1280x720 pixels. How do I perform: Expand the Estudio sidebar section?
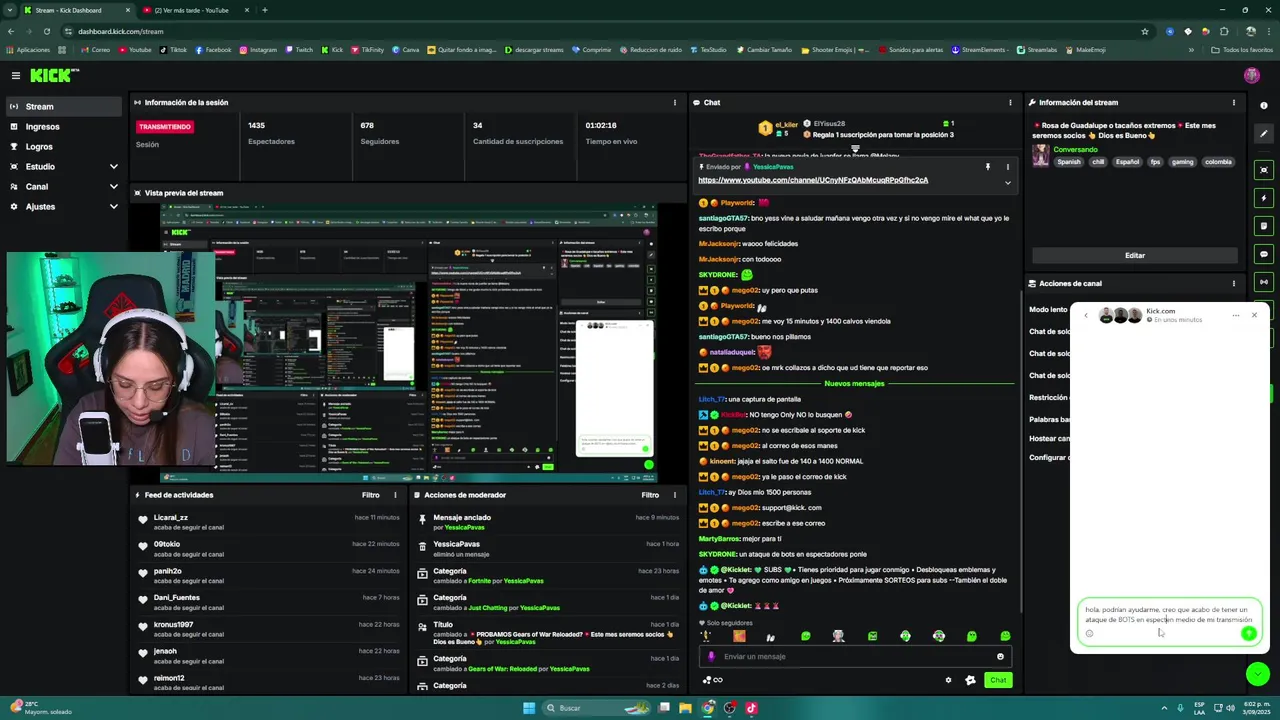click(64, 166)
